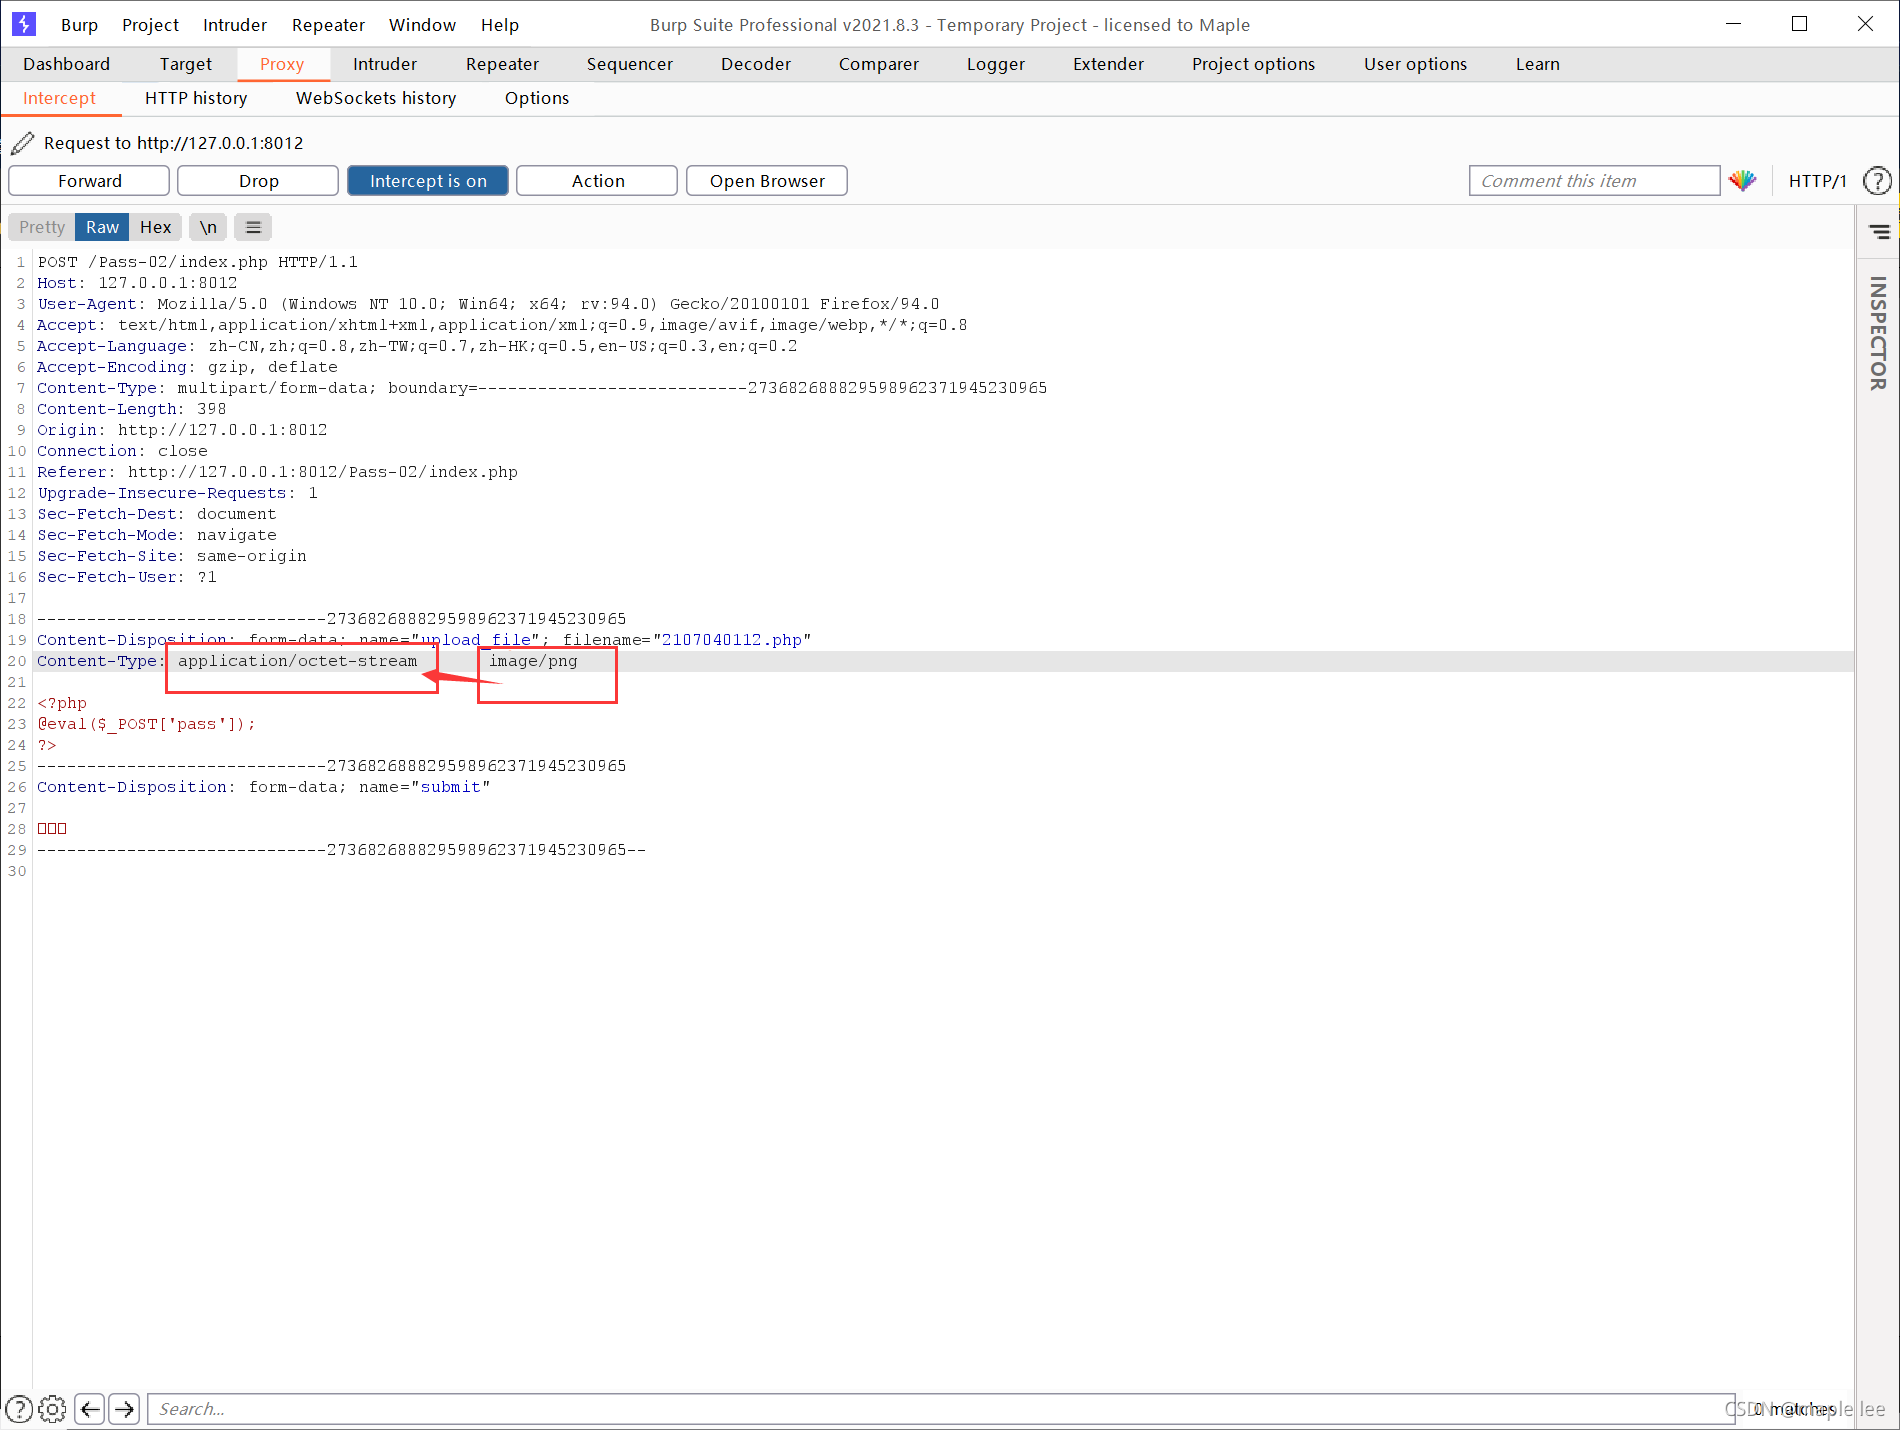Switch to Pretty view
Image resolution: width=1900 pixels, height=1430 pixels.
(42, 227)
